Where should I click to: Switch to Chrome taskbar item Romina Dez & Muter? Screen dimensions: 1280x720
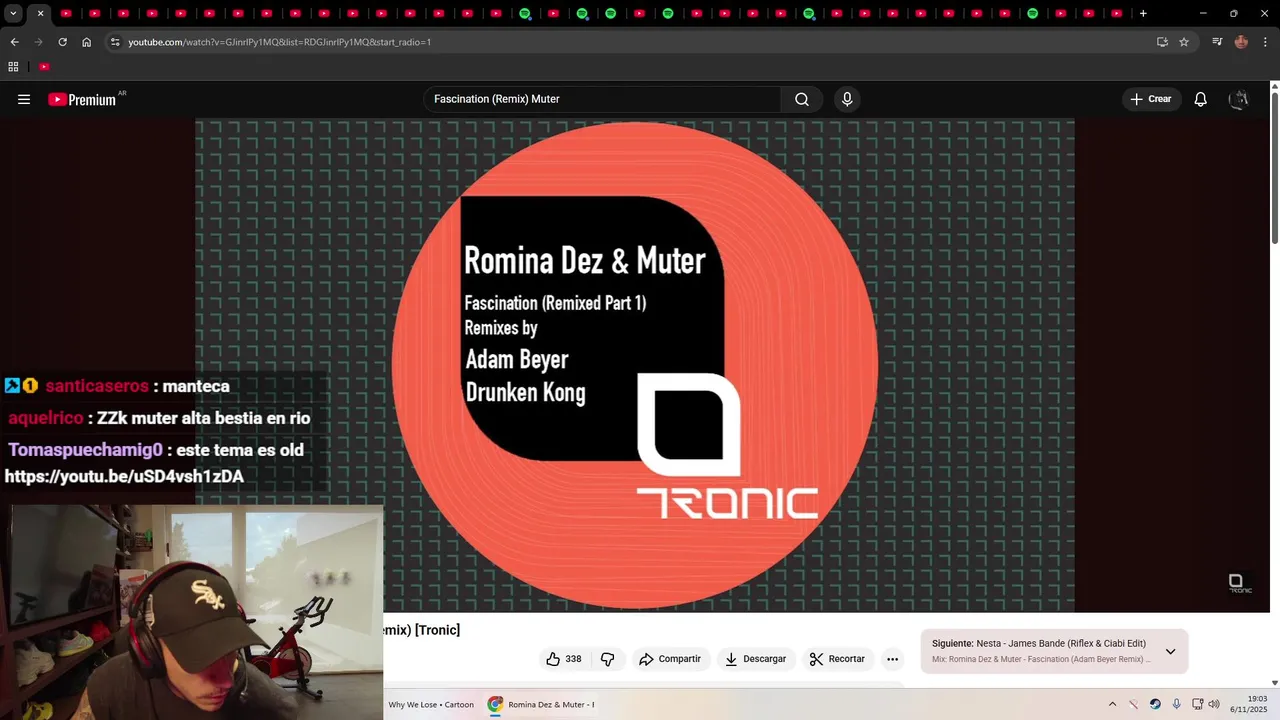point(541,705)
